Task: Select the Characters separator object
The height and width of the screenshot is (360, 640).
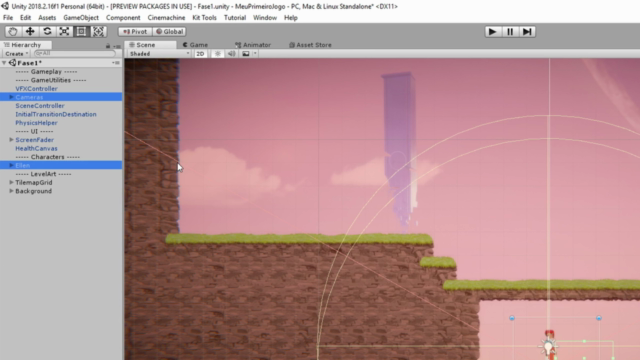Action: click(47, 157)
